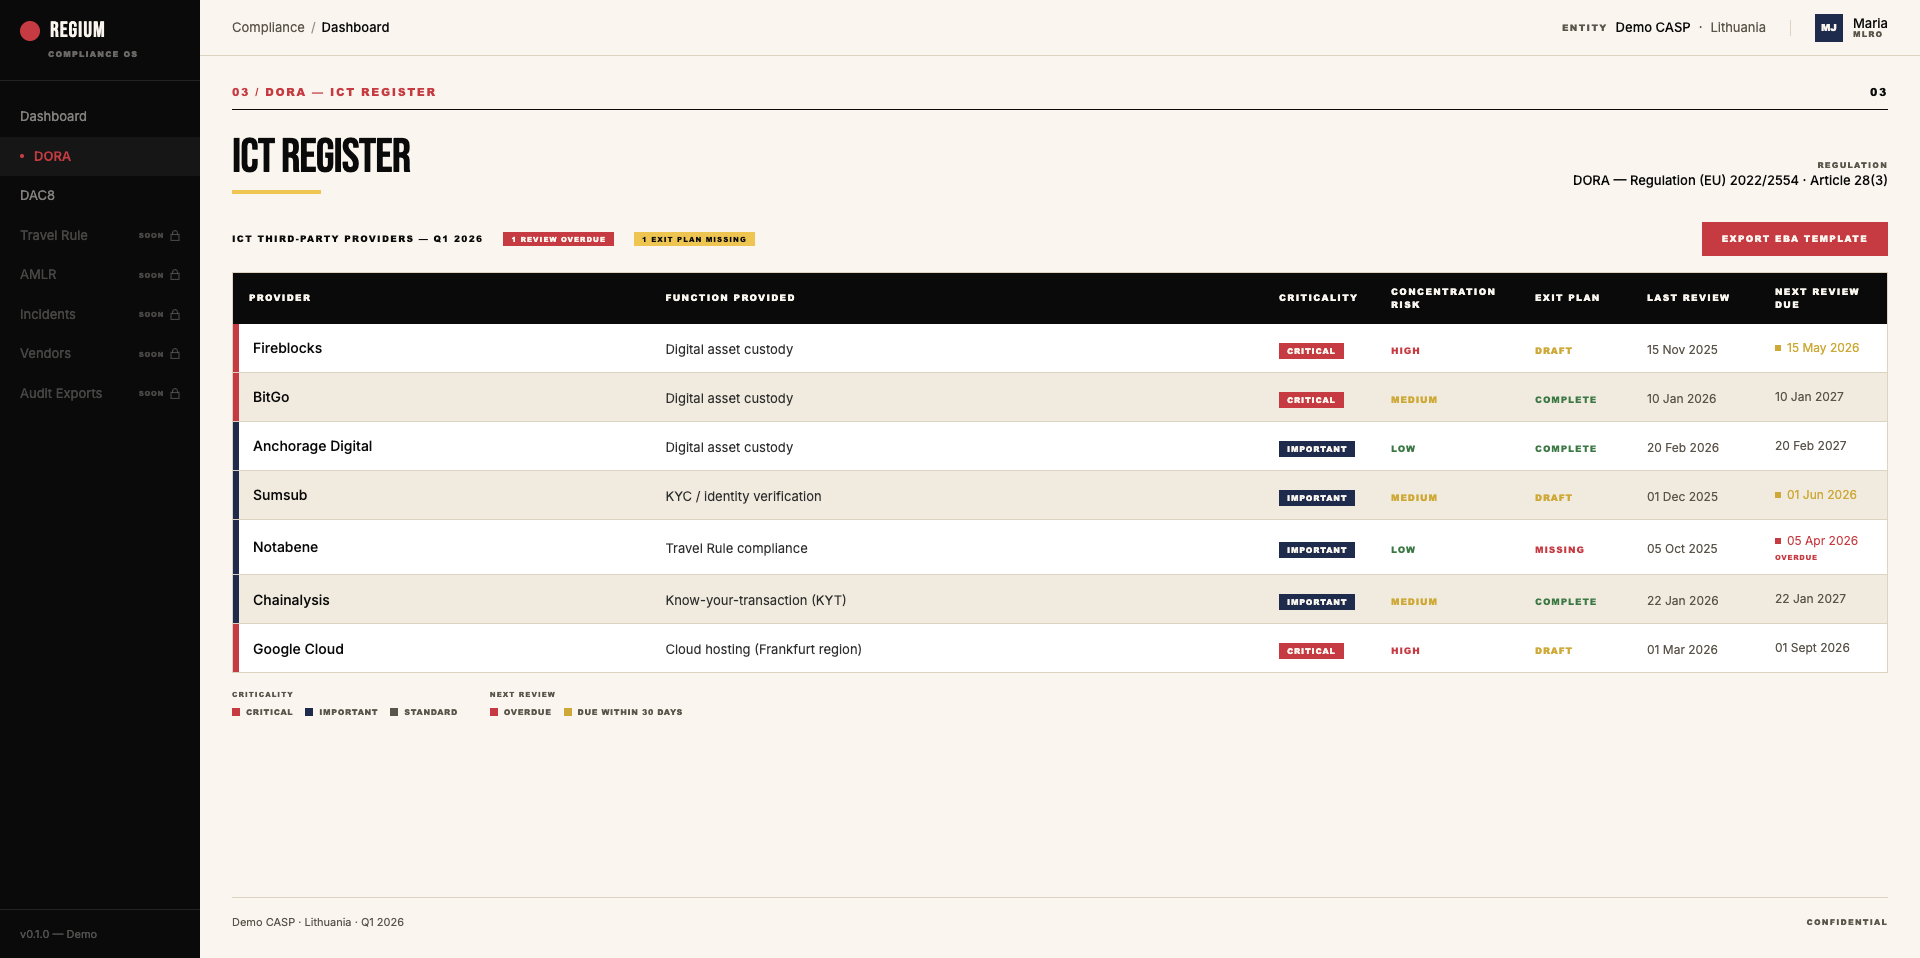
Task: Click 'Travel Rule compliance' function cell
Action: pyautogui.click(x=736, y=549)
